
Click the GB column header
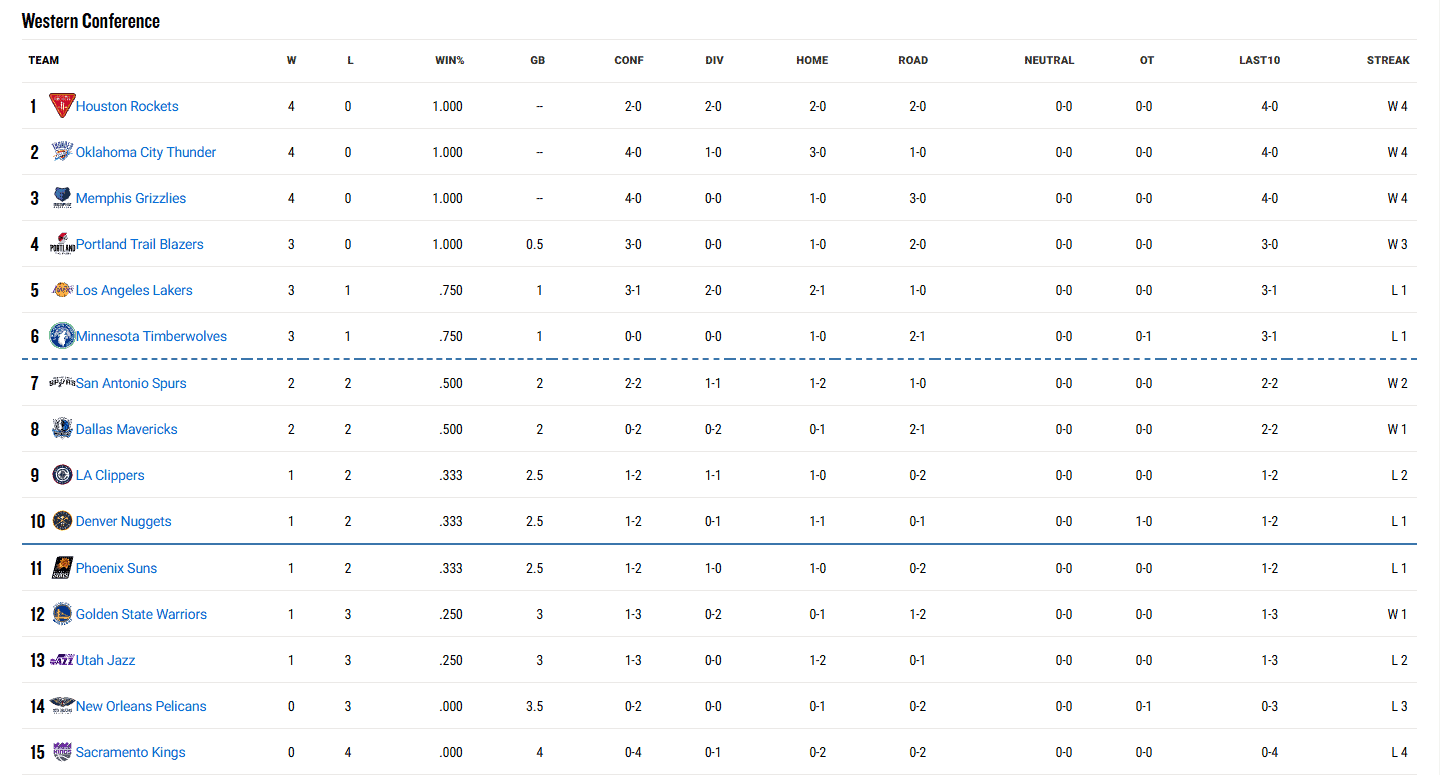click(x=538, y=60)
